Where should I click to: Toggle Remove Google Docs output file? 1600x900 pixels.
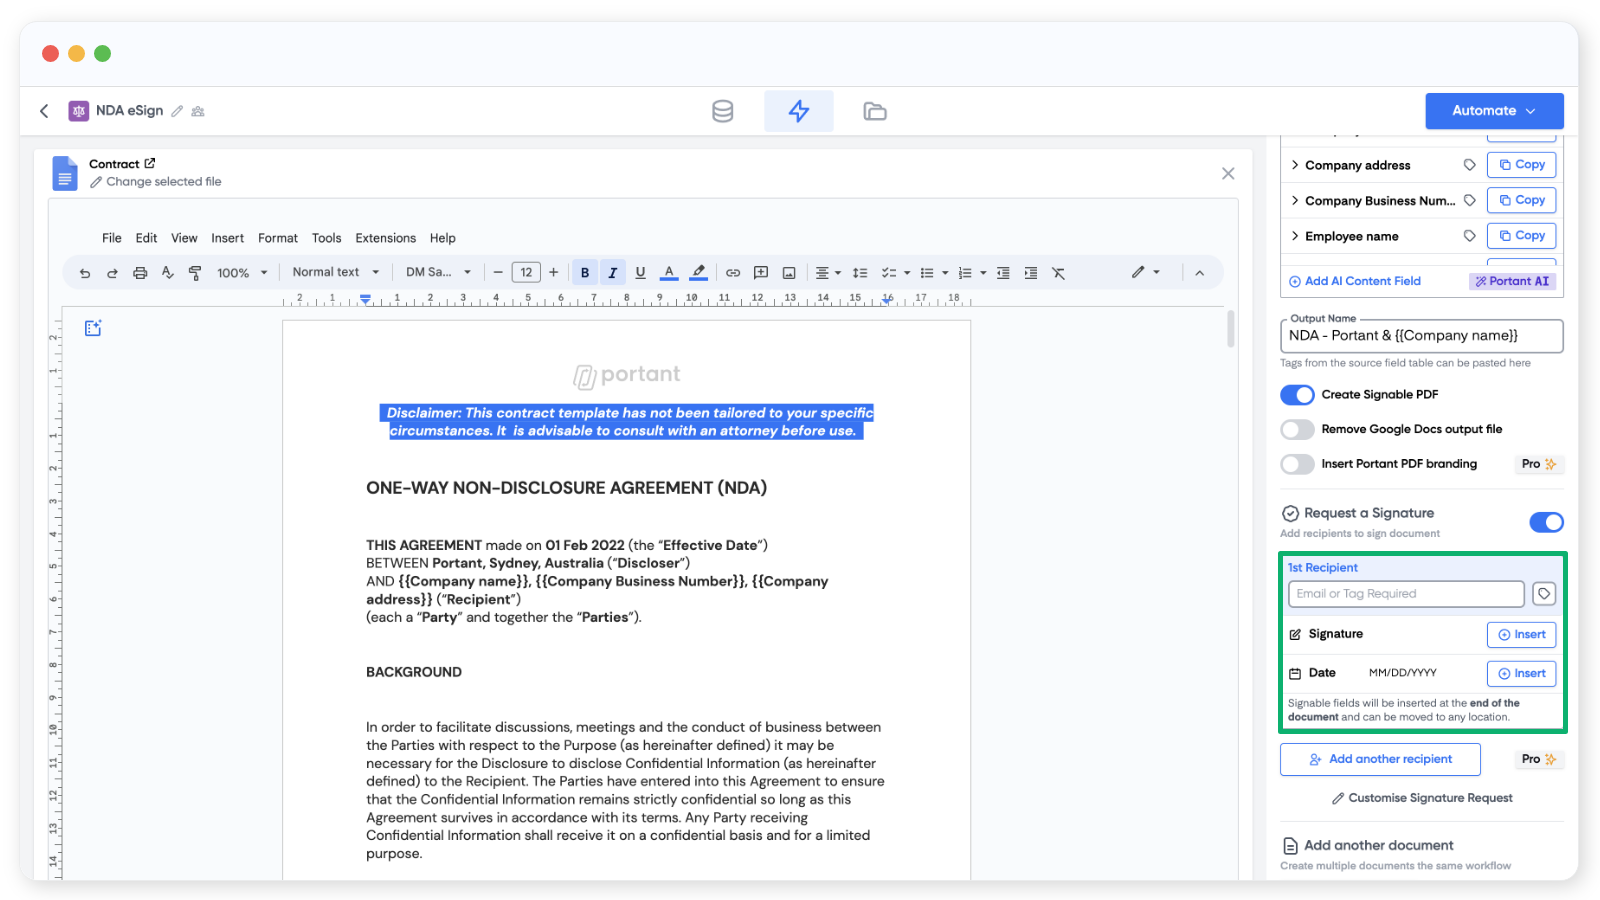[1297, 429]
